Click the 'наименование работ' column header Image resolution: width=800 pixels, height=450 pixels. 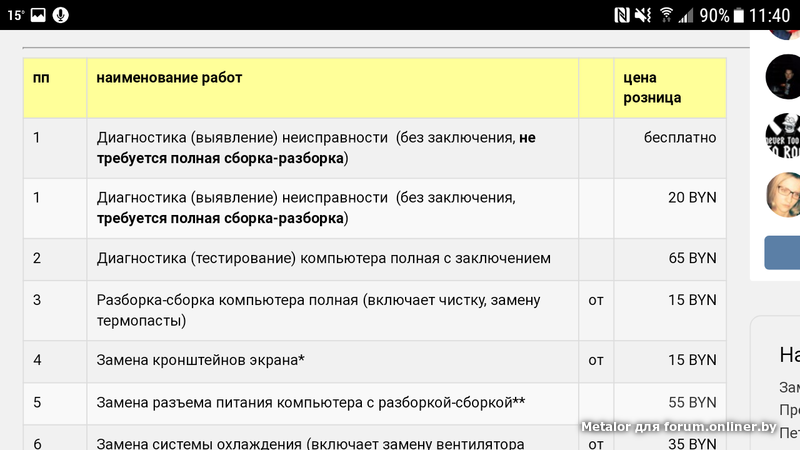(332, 88)
